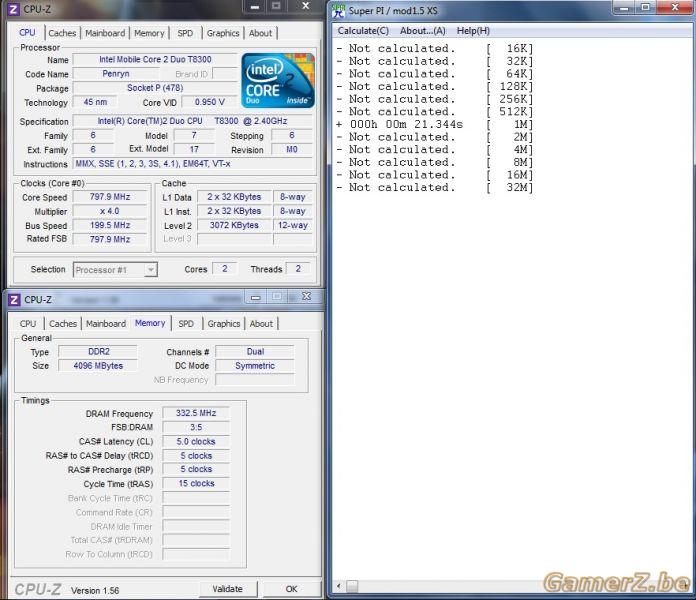Click Cycle Time (tRAS) value 15 clocks
Image resolution: width=696 pixels, height=600 pixels.
196,484
